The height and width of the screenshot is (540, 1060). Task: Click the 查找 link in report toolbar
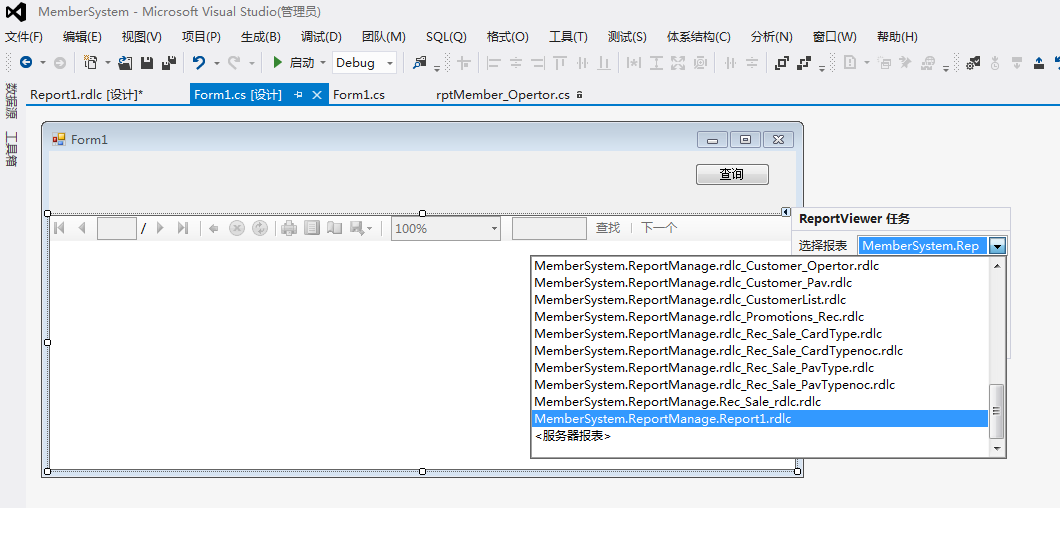tap(608, 228)
